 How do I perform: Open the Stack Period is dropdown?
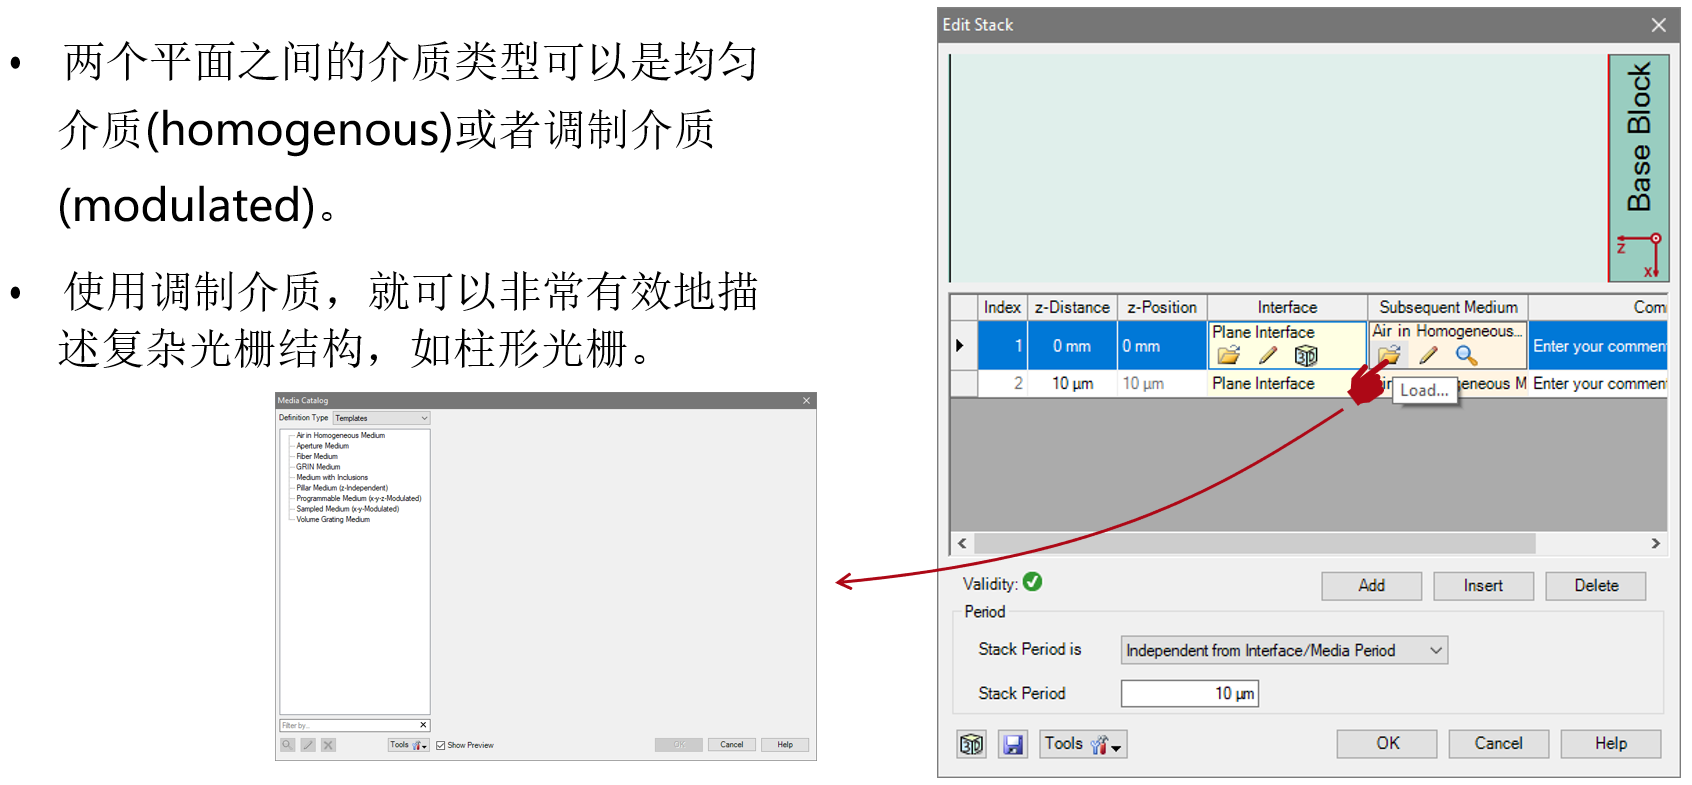[1284, 650]
